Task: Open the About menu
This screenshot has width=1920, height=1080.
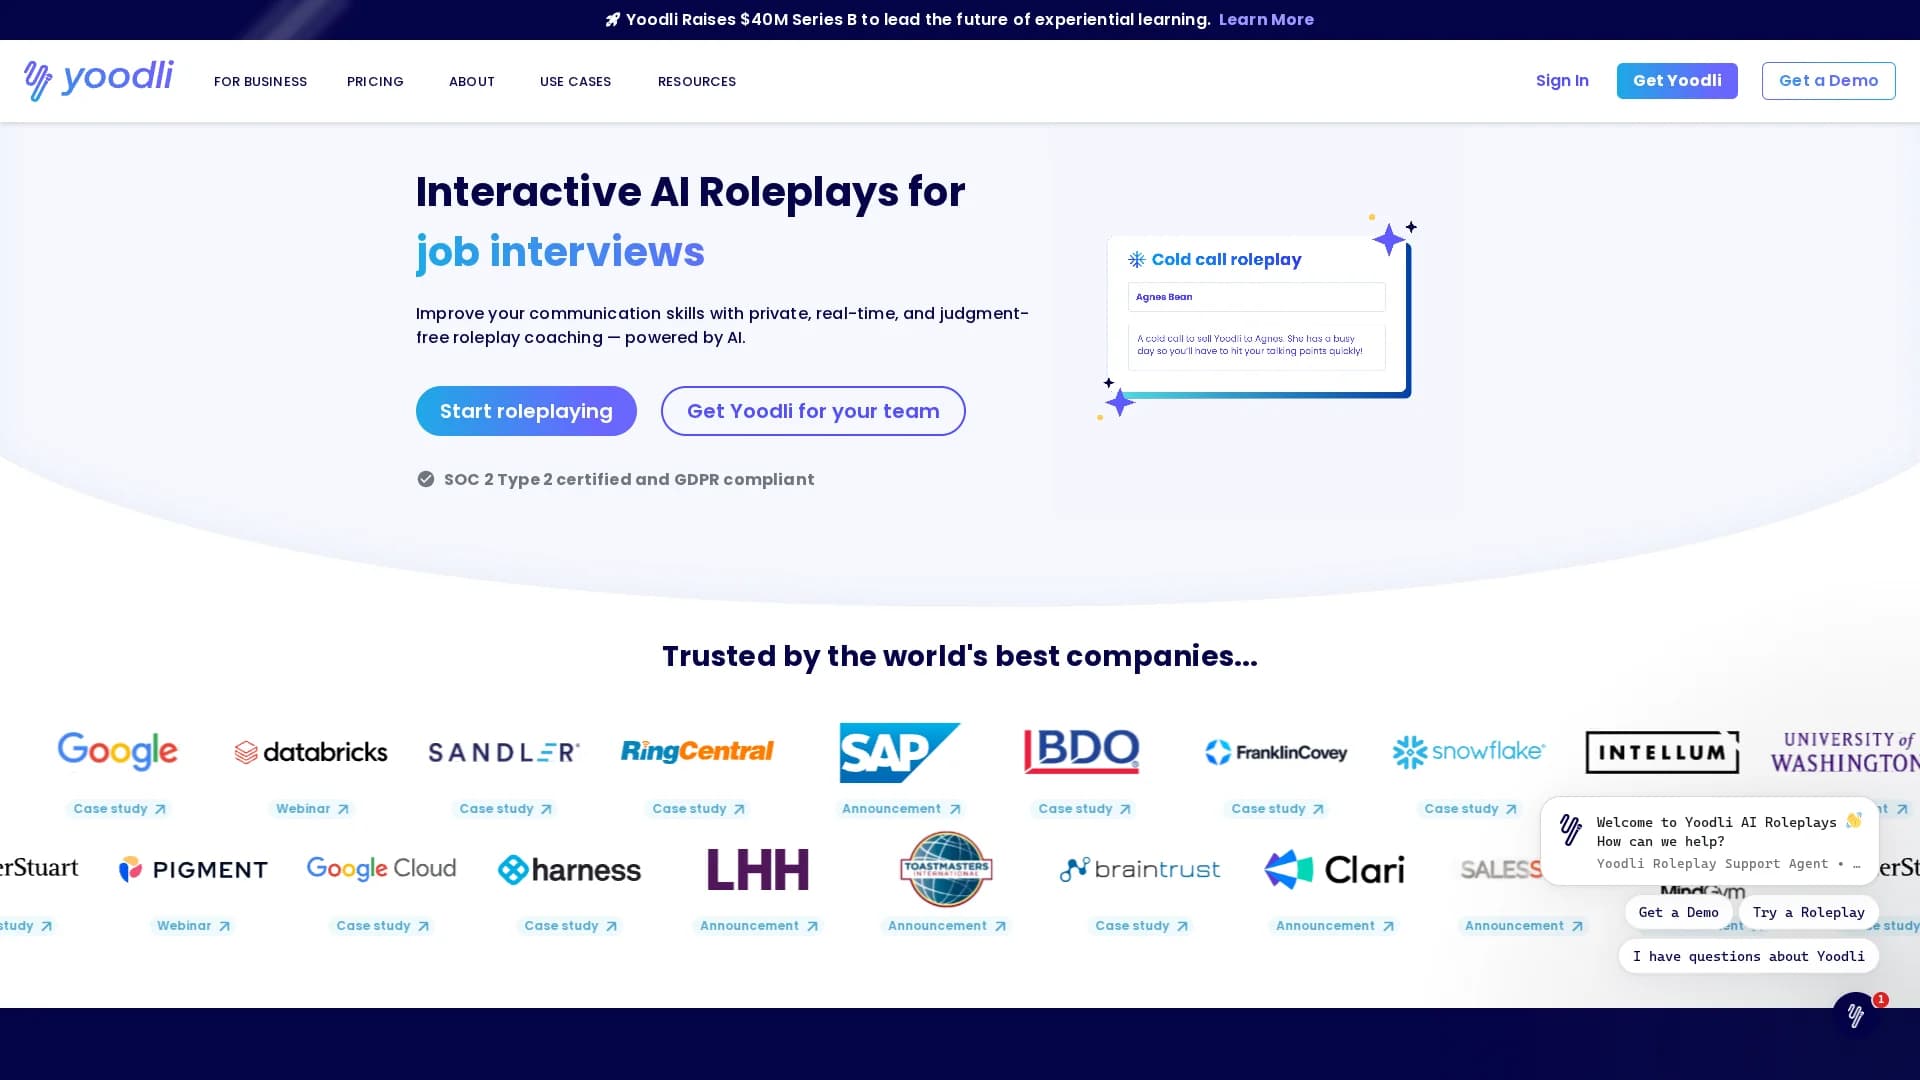Action: point(472,81)
